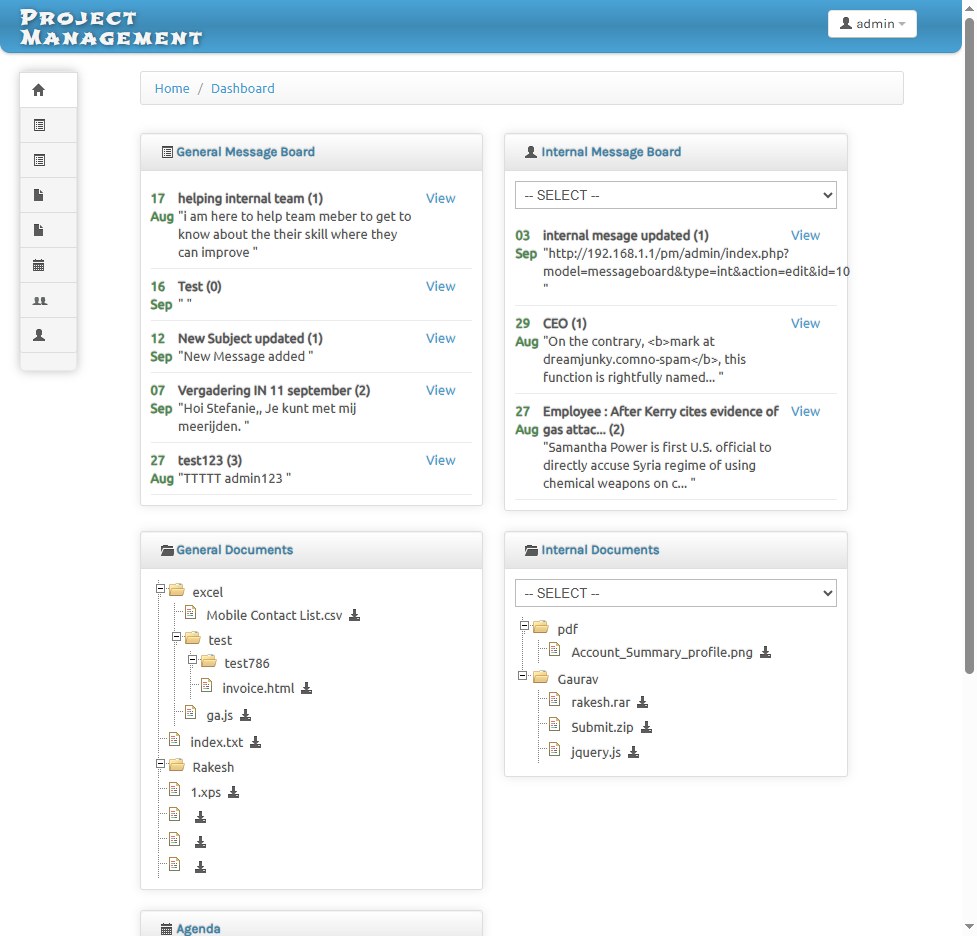The image size is (977, 936).
Task: Download Account_Summary_profile.png
Action: coord(766,652)
